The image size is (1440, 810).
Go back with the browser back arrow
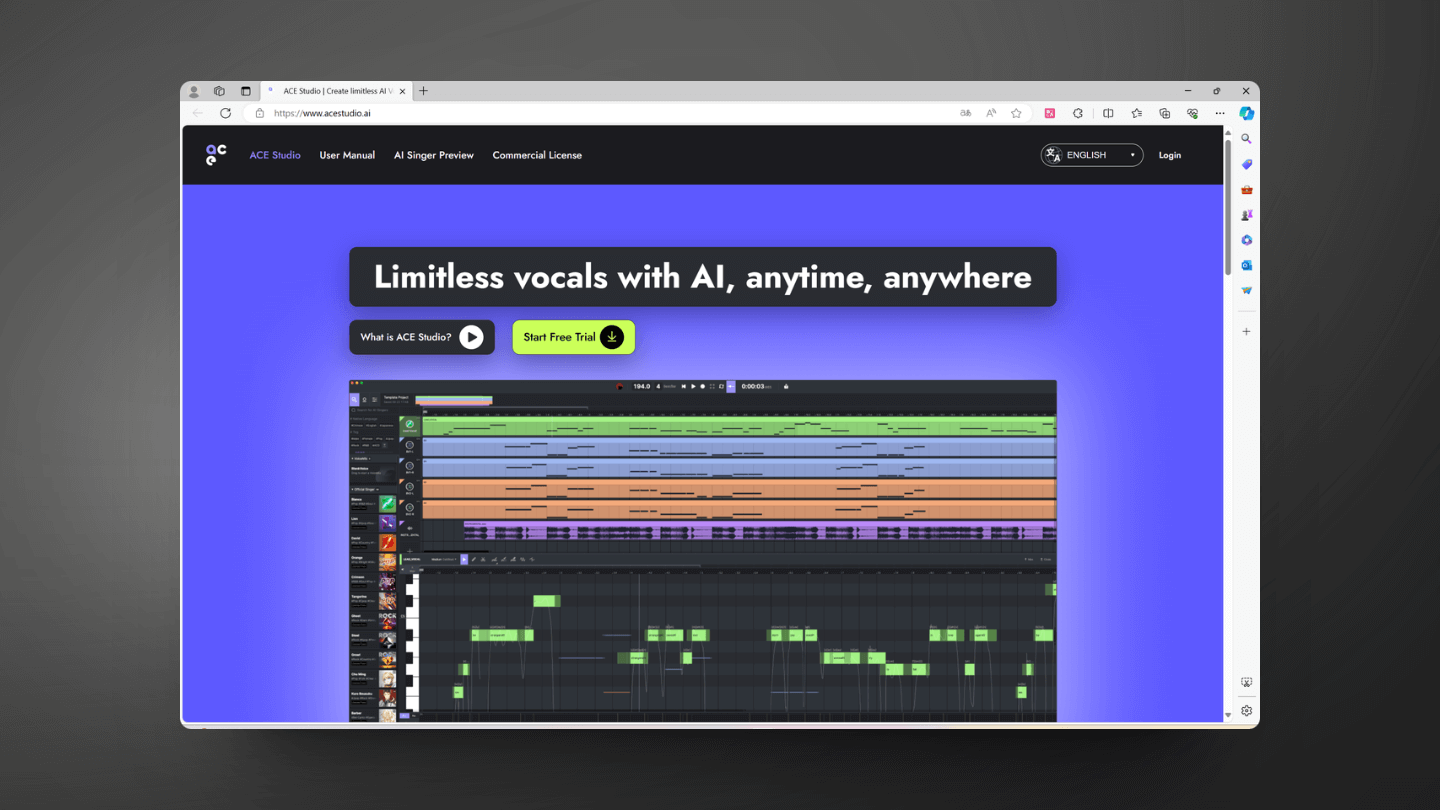click(197, 113)
